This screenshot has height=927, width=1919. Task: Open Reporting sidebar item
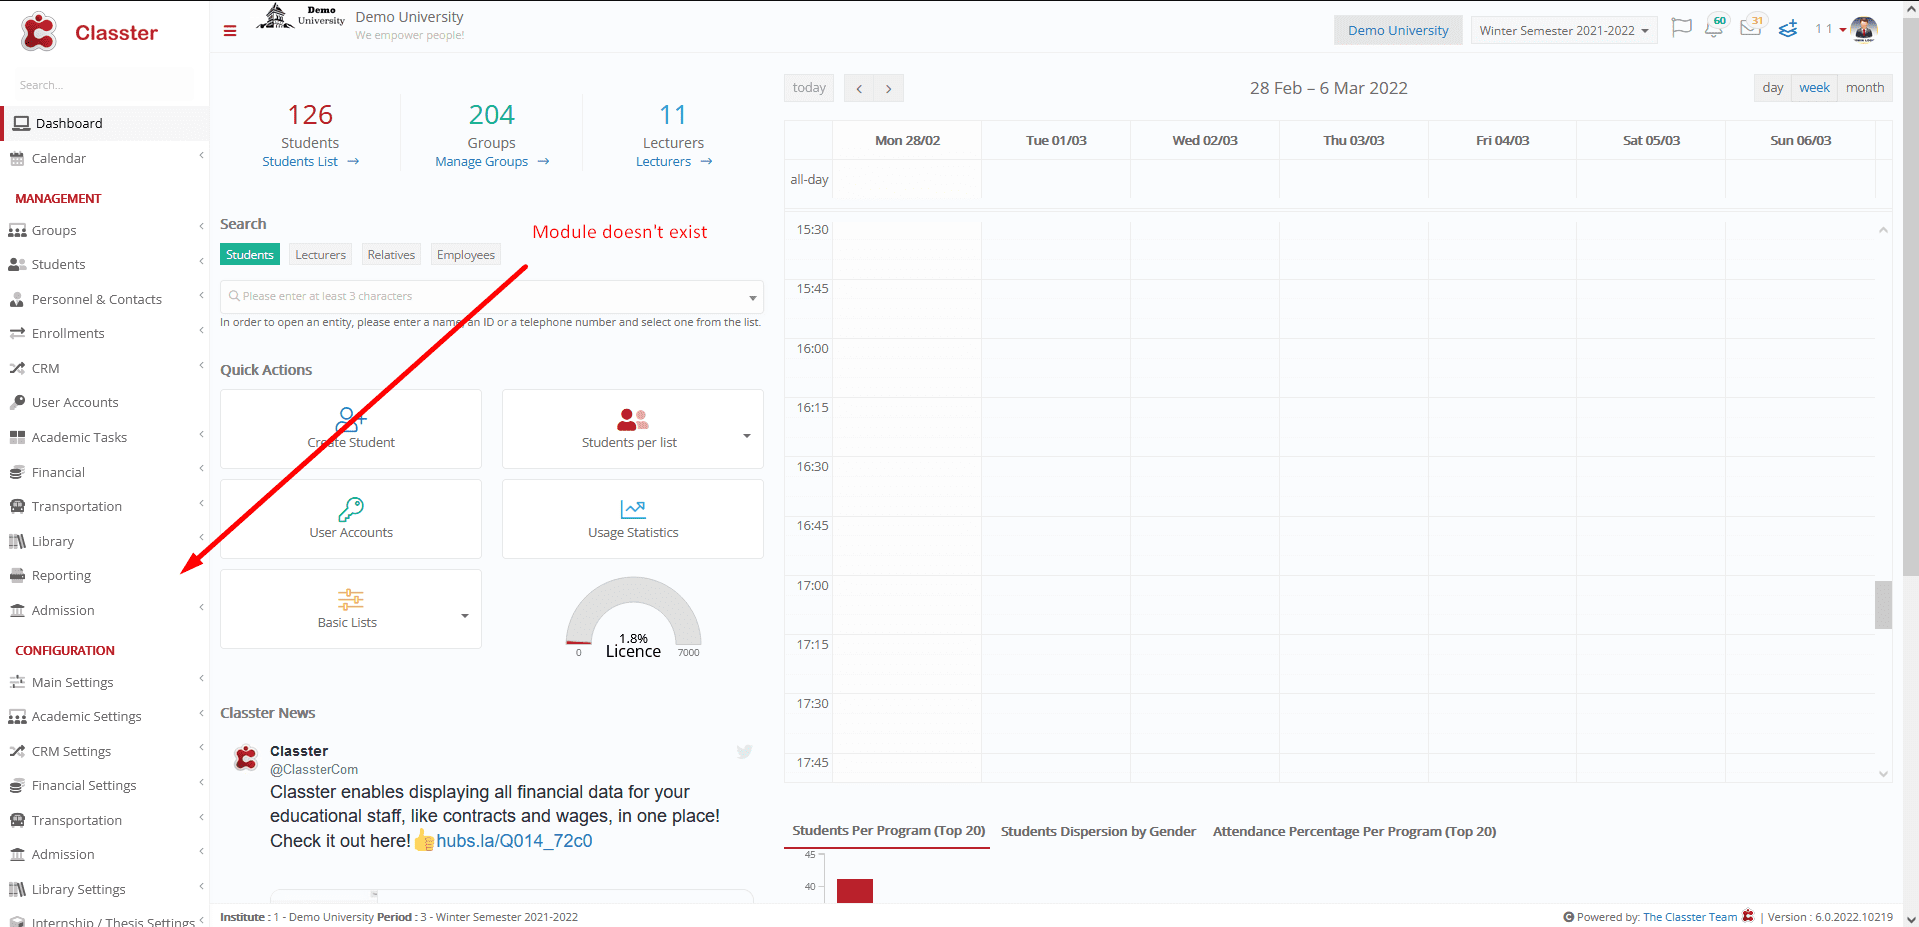(104, 575)
